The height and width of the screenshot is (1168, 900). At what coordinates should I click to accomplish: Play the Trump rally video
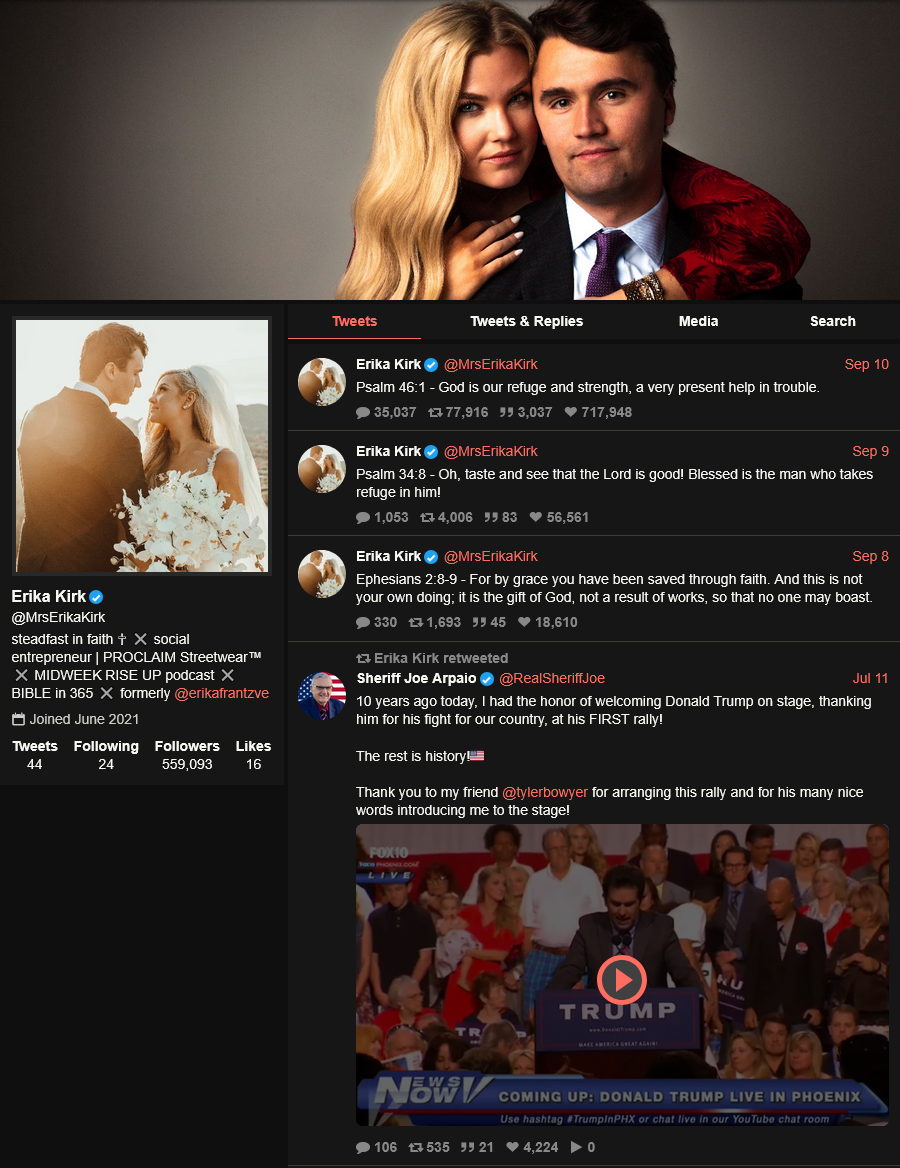[621, 980]
